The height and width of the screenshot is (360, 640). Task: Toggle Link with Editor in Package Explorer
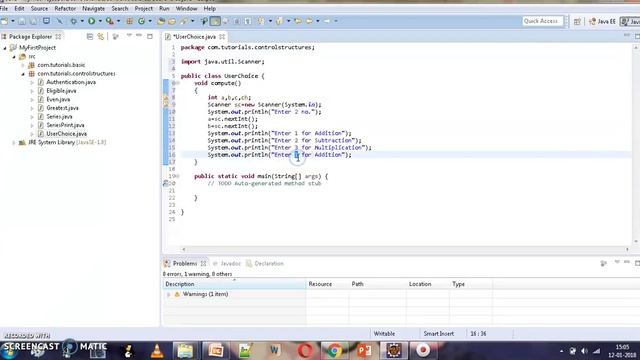[x=100, y=36]
